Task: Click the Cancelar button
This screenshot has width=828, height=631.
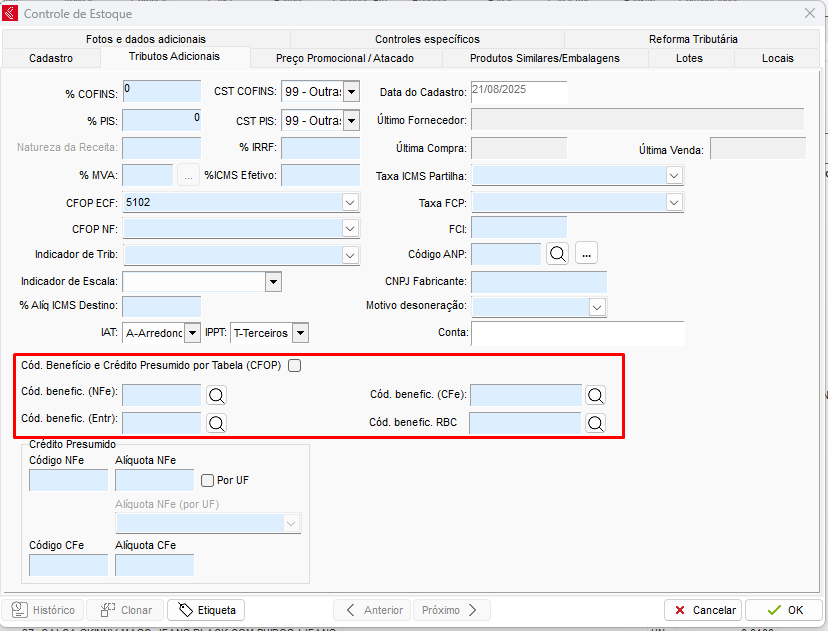Action: (703, 610)
